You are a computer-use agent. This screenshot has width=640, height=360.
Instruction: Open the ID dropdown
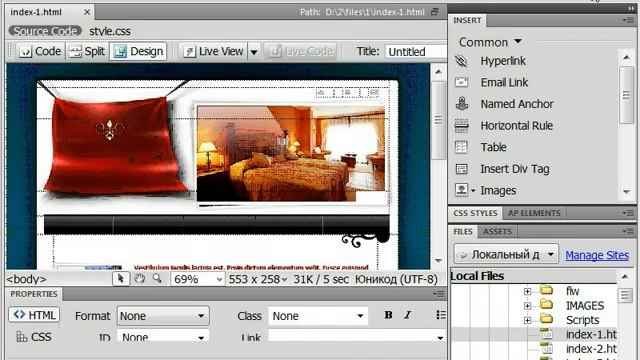click(163, 337)
